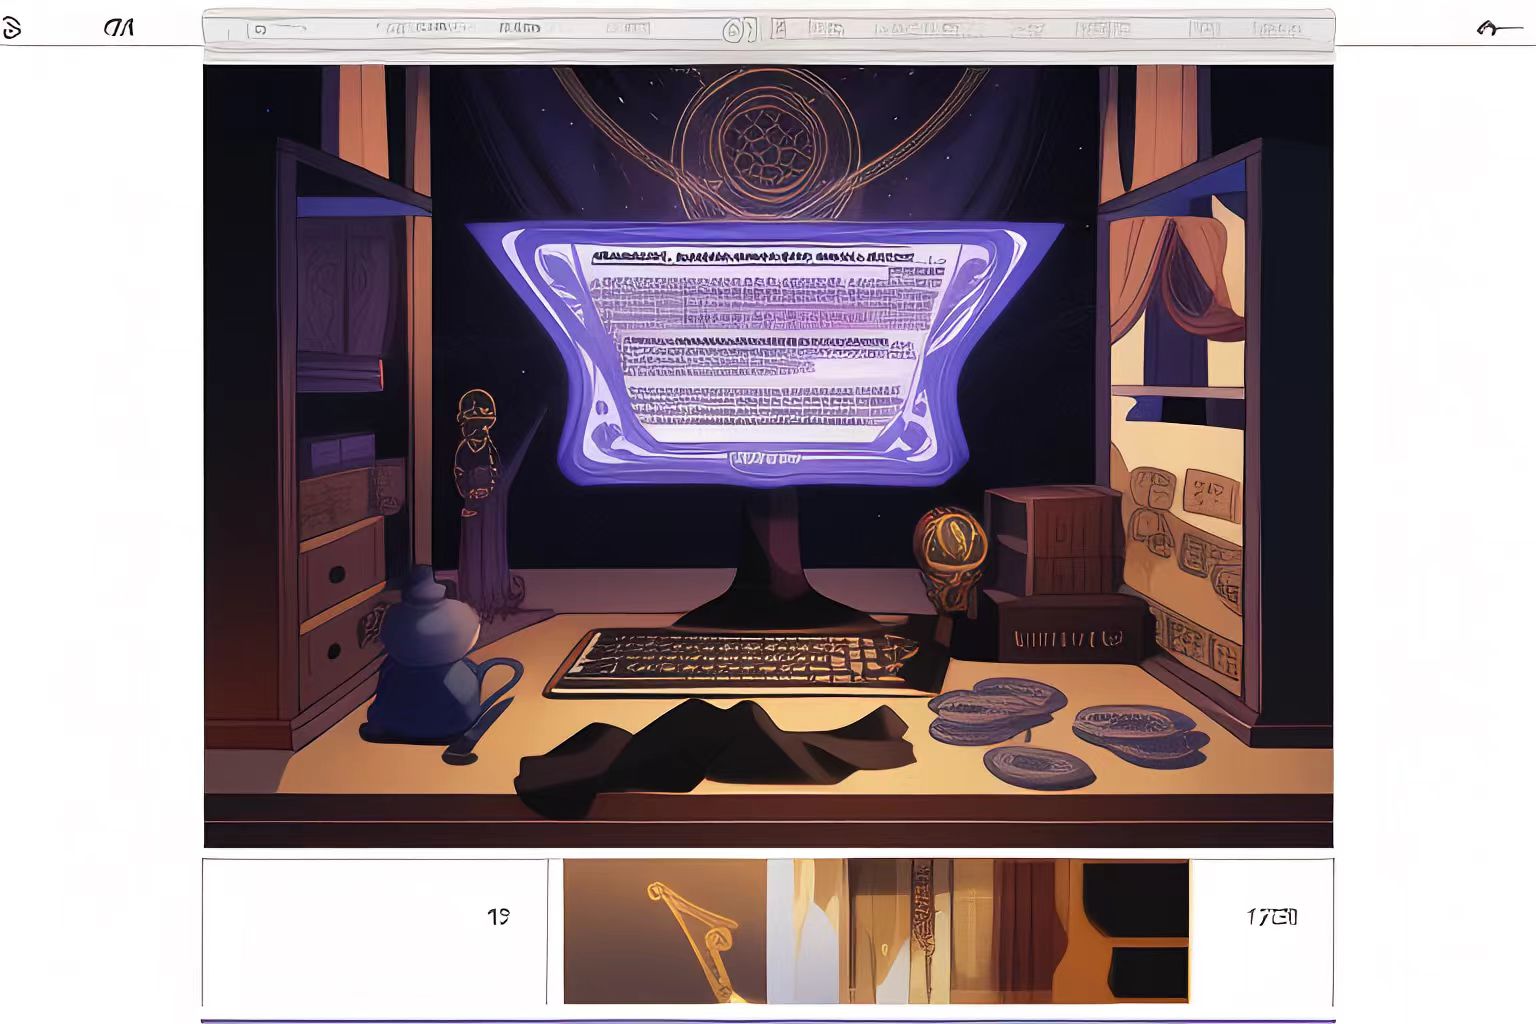Click the toolbar icon right of the spiral icon

pyautogui.click(x=779, y=30)
